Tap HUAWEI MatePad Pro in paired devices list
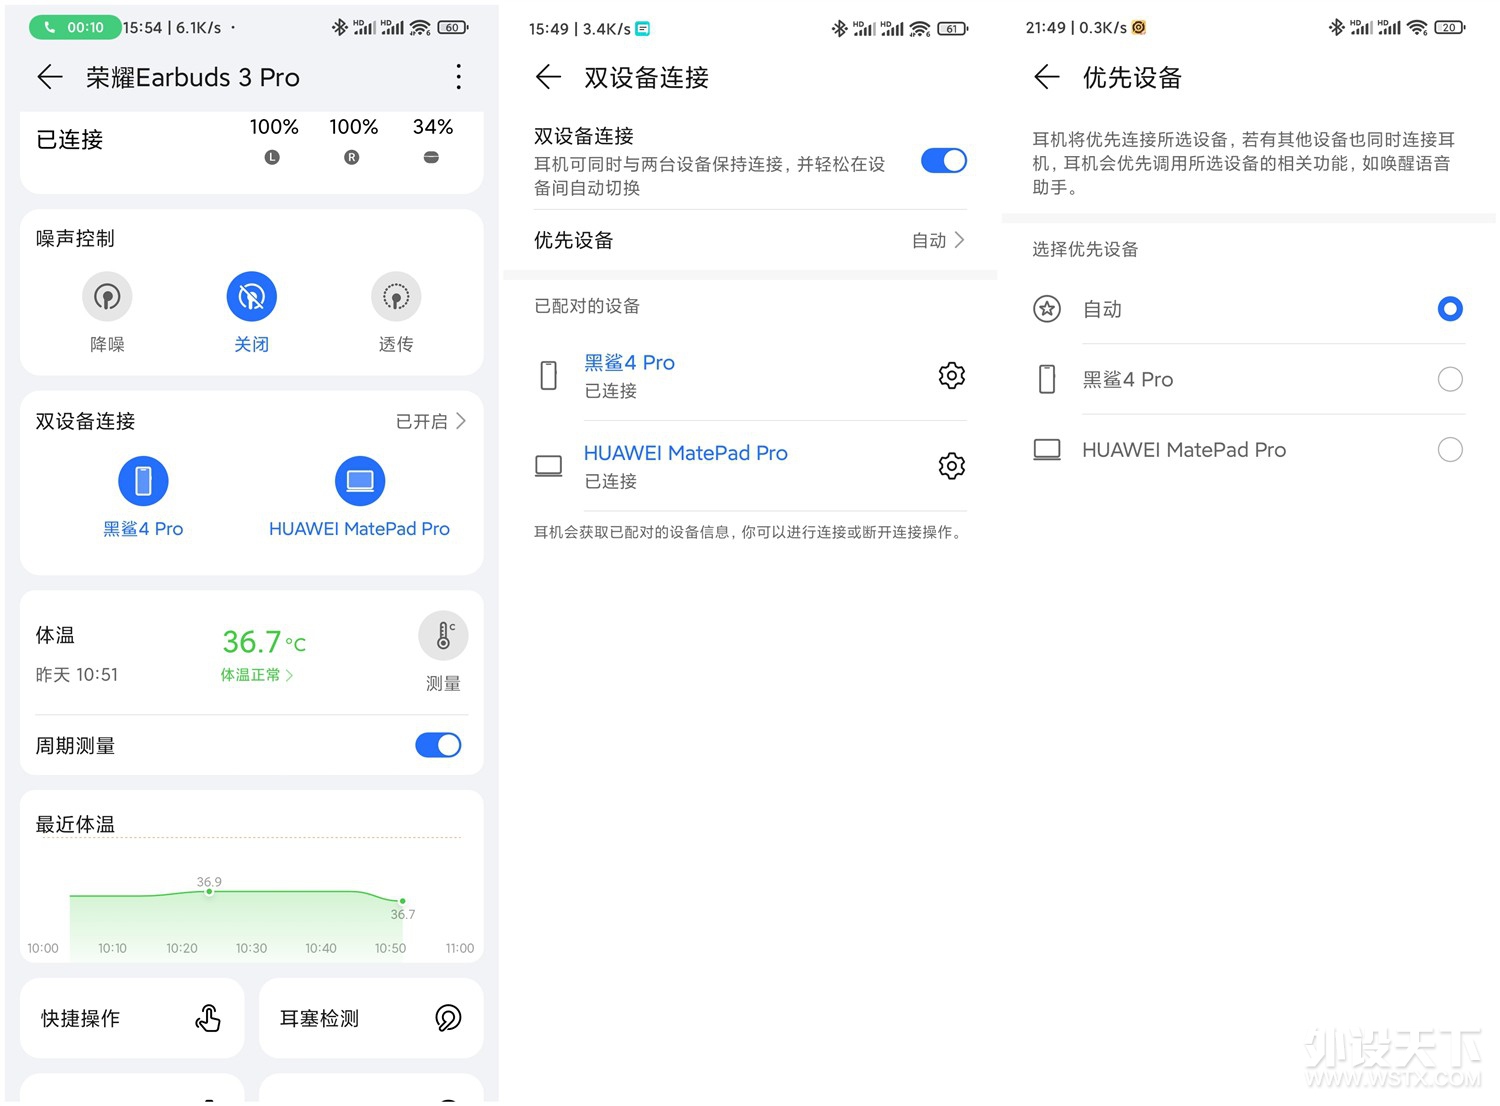 685,453
